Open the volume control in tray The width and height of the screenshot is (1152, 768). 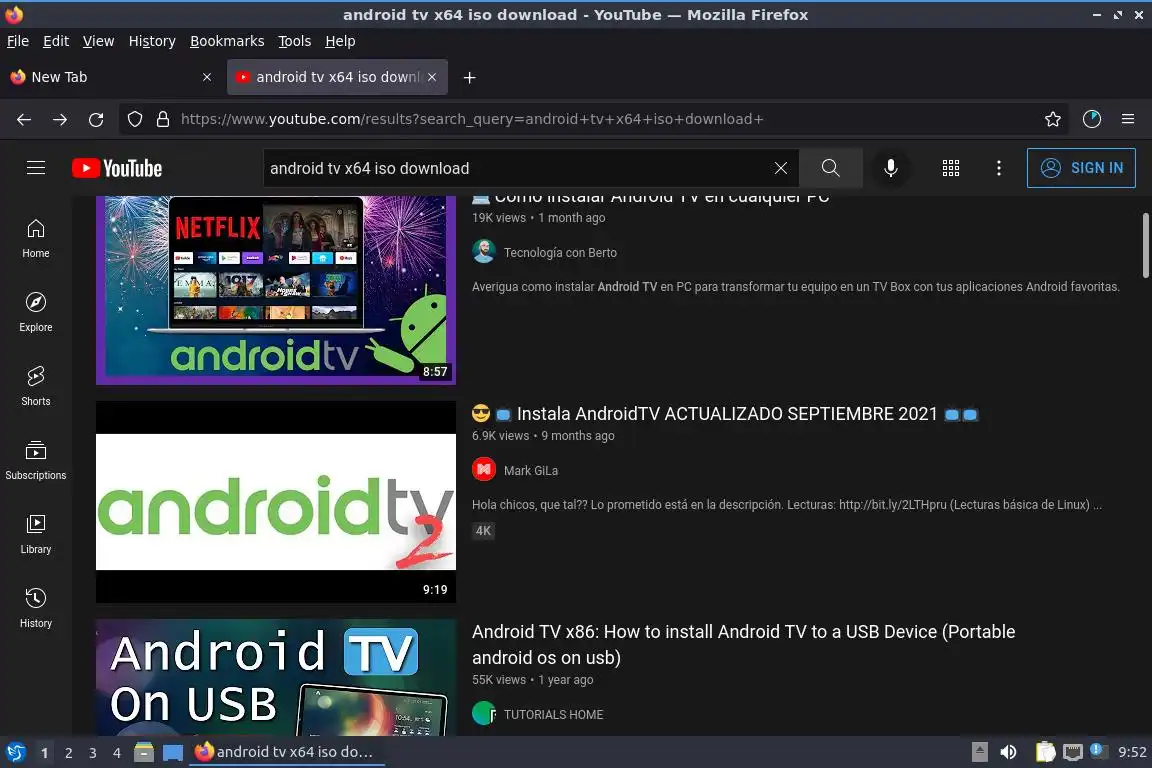(x=1009, y=752)
